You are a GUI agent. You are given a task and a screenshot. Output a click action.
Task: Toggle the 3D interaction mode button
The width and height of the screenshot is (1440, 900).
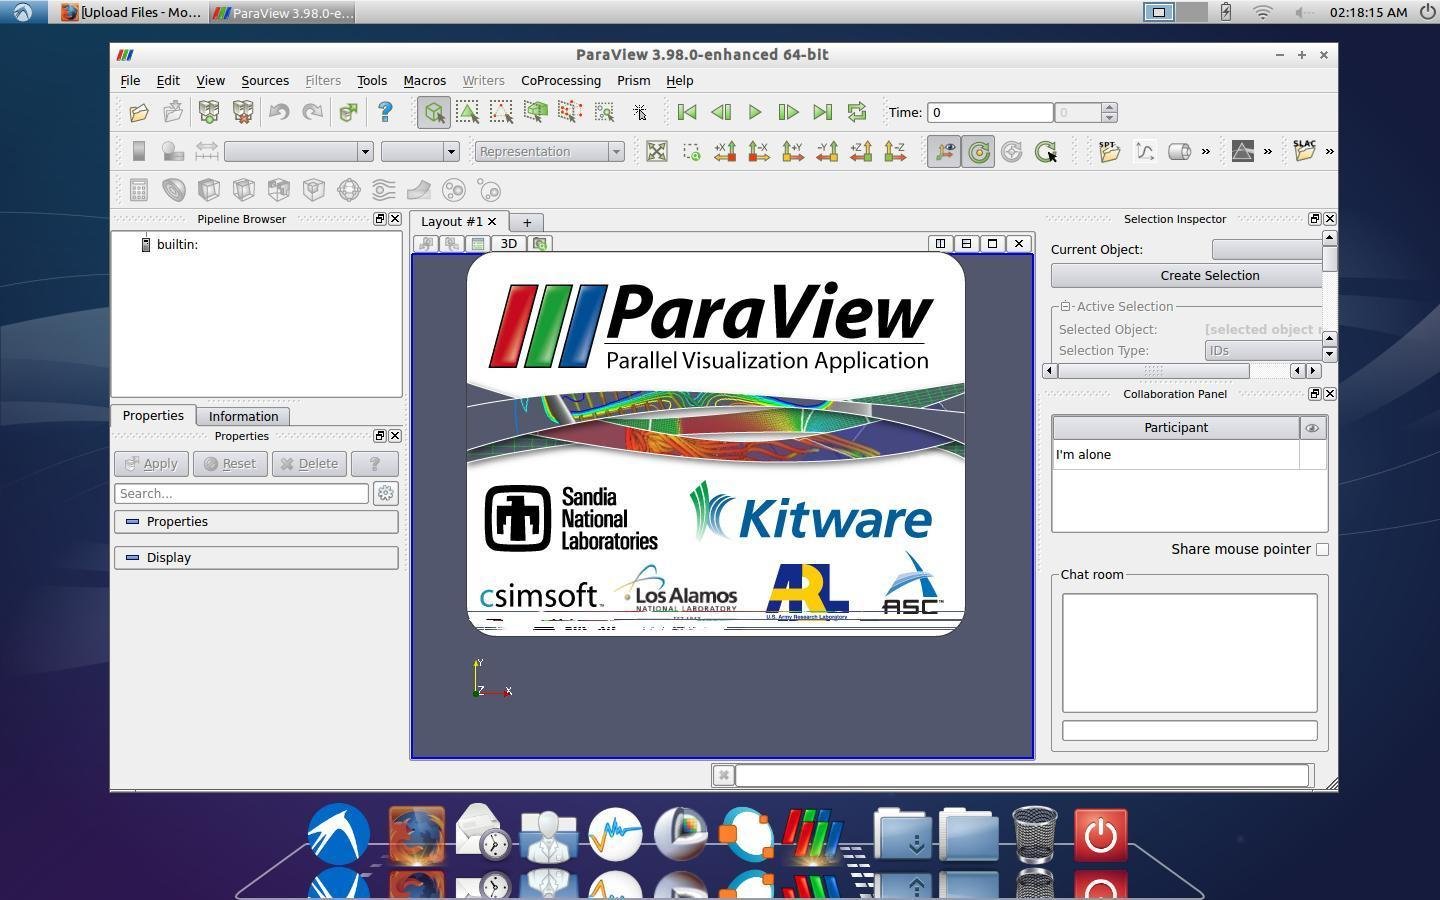(509, 243)
